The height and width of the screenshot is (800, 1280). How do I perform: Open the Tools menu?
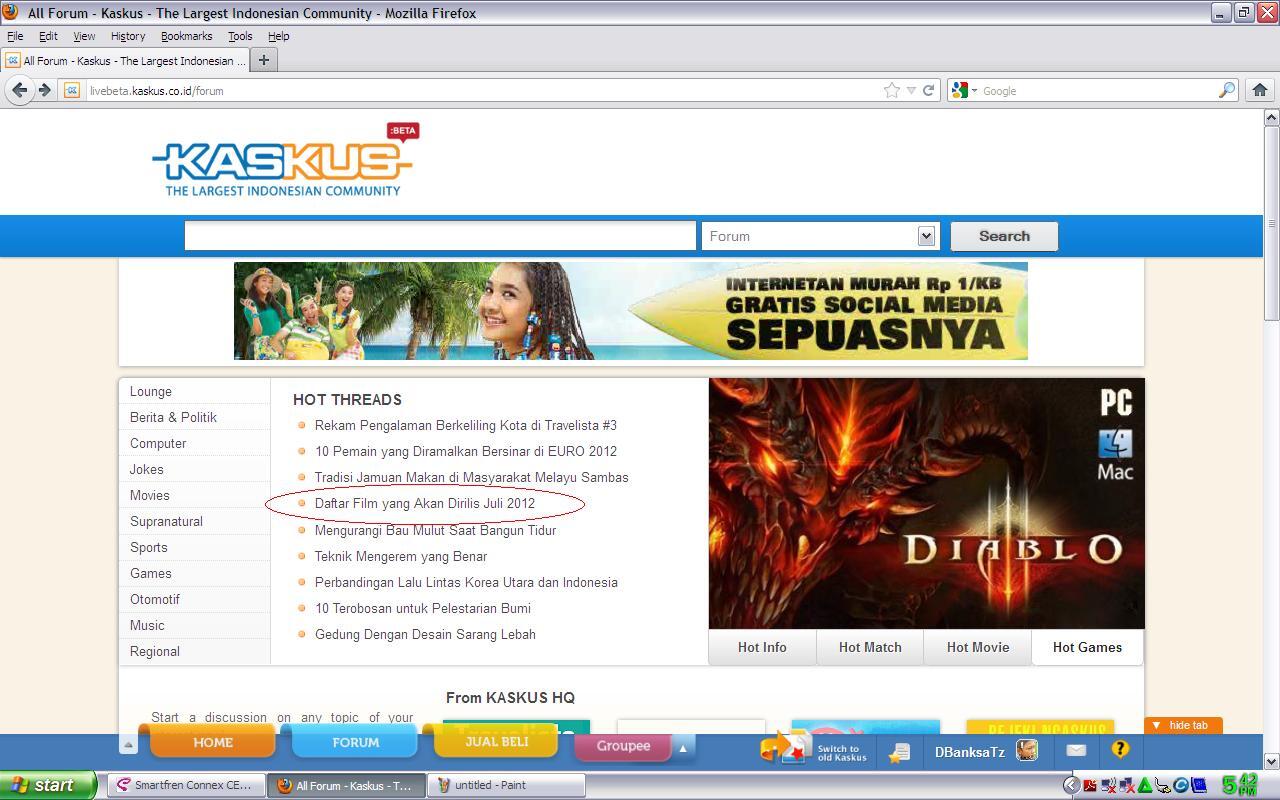tap(240, 36)
